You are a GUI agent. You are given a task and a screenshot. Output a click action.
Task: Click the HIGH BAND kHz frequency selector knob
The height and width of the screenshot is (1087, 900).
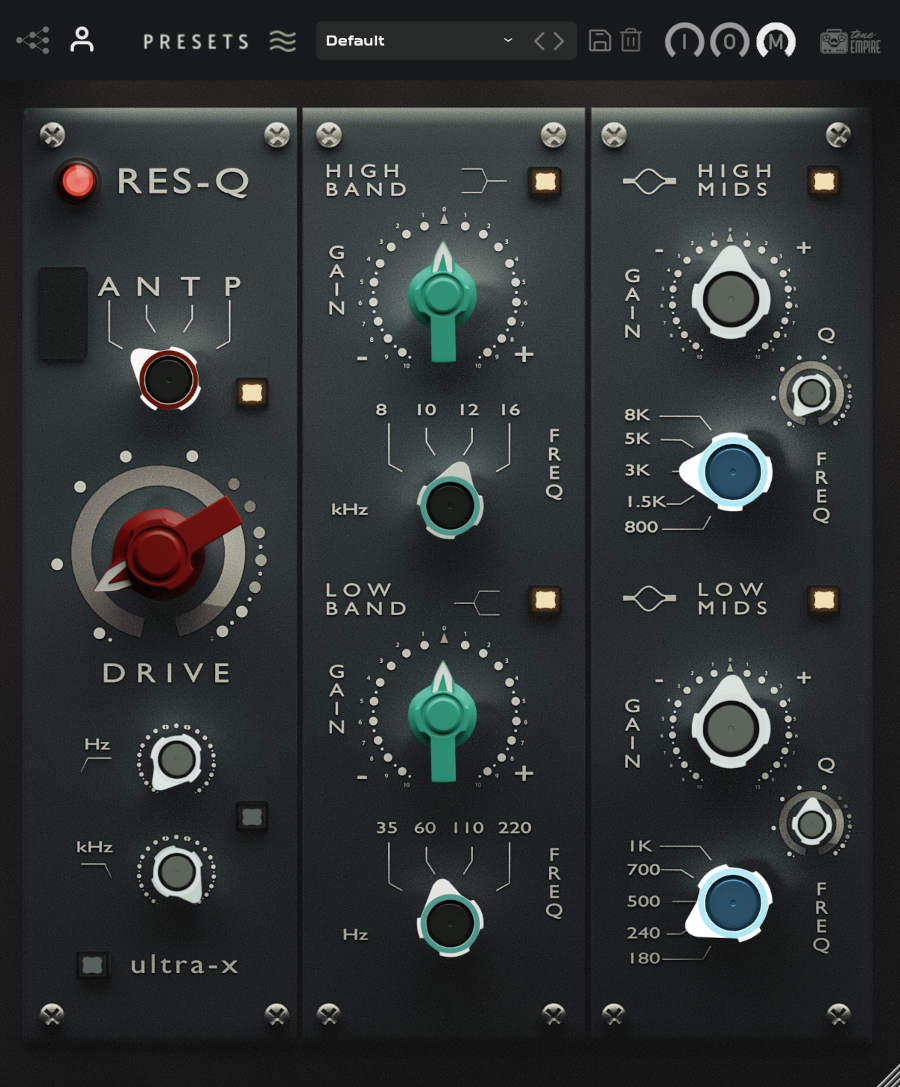point(450,504)
